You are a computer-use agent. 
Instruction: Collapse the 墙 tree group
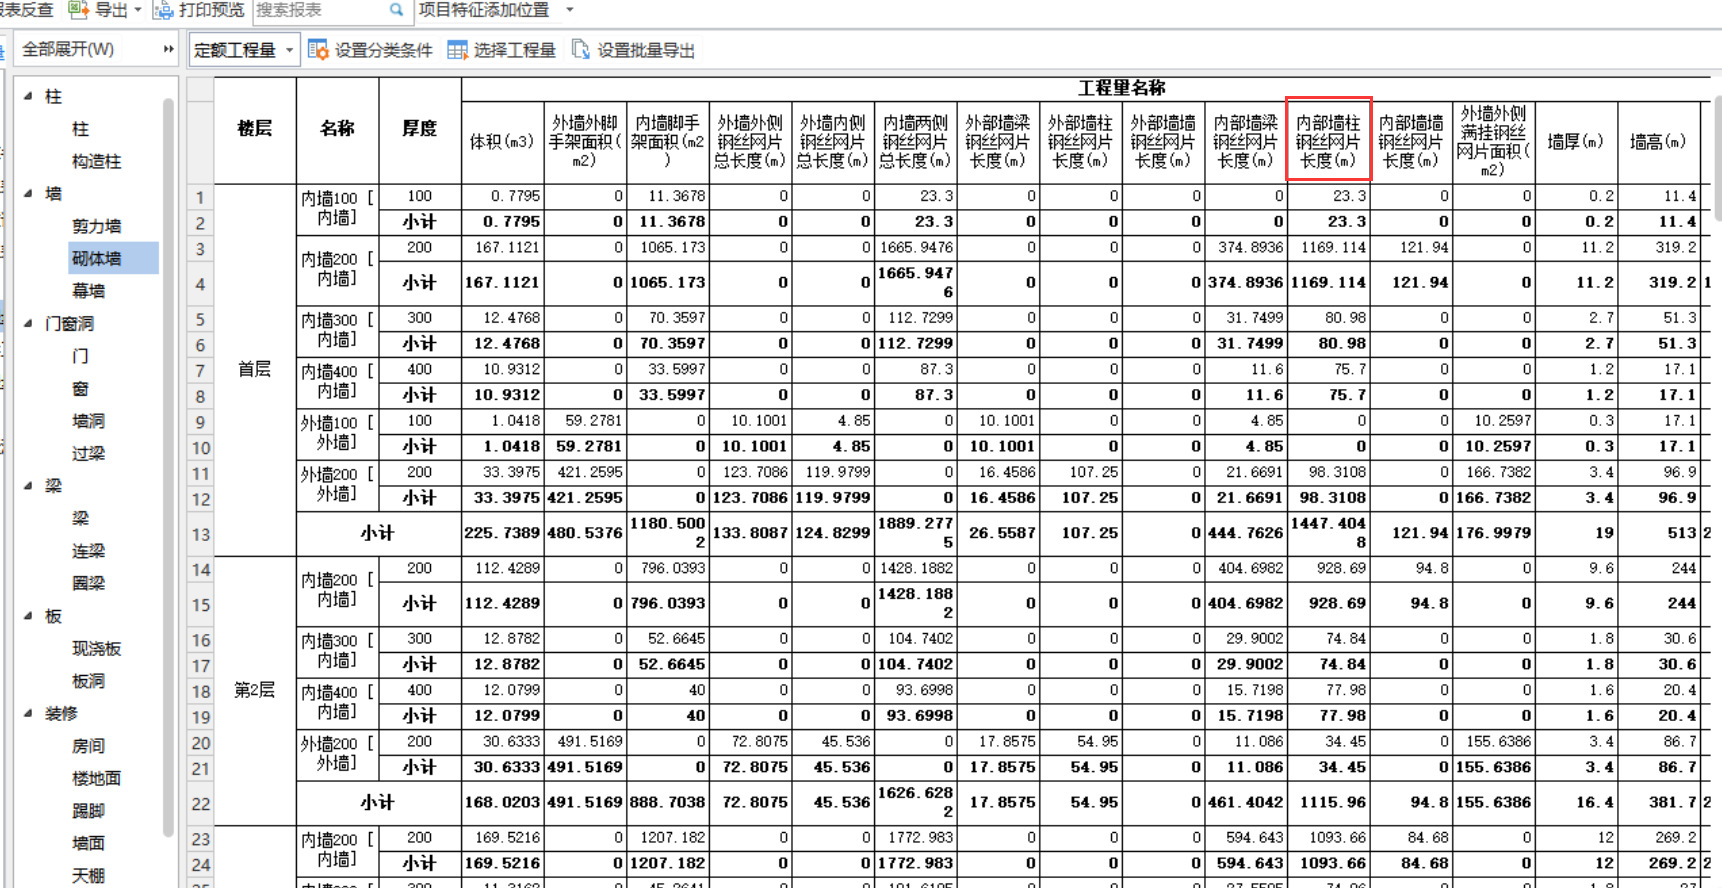pos(28,193)
